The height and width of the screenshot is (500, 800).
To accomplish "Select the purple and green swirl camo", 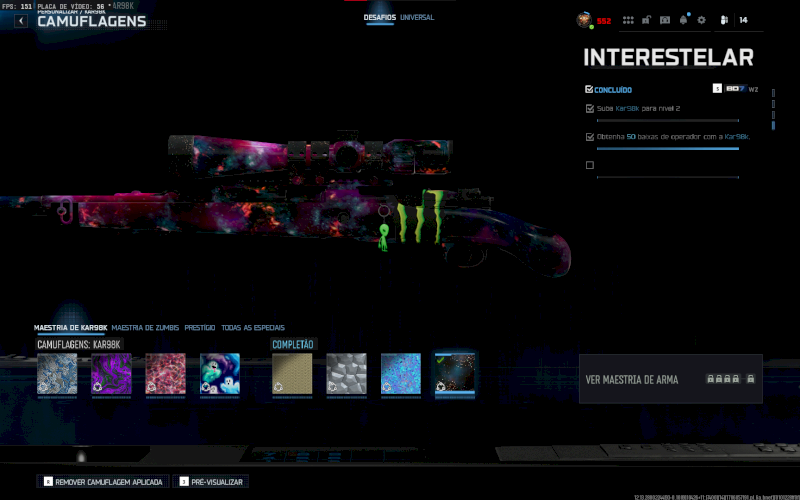I will [111, 374].
